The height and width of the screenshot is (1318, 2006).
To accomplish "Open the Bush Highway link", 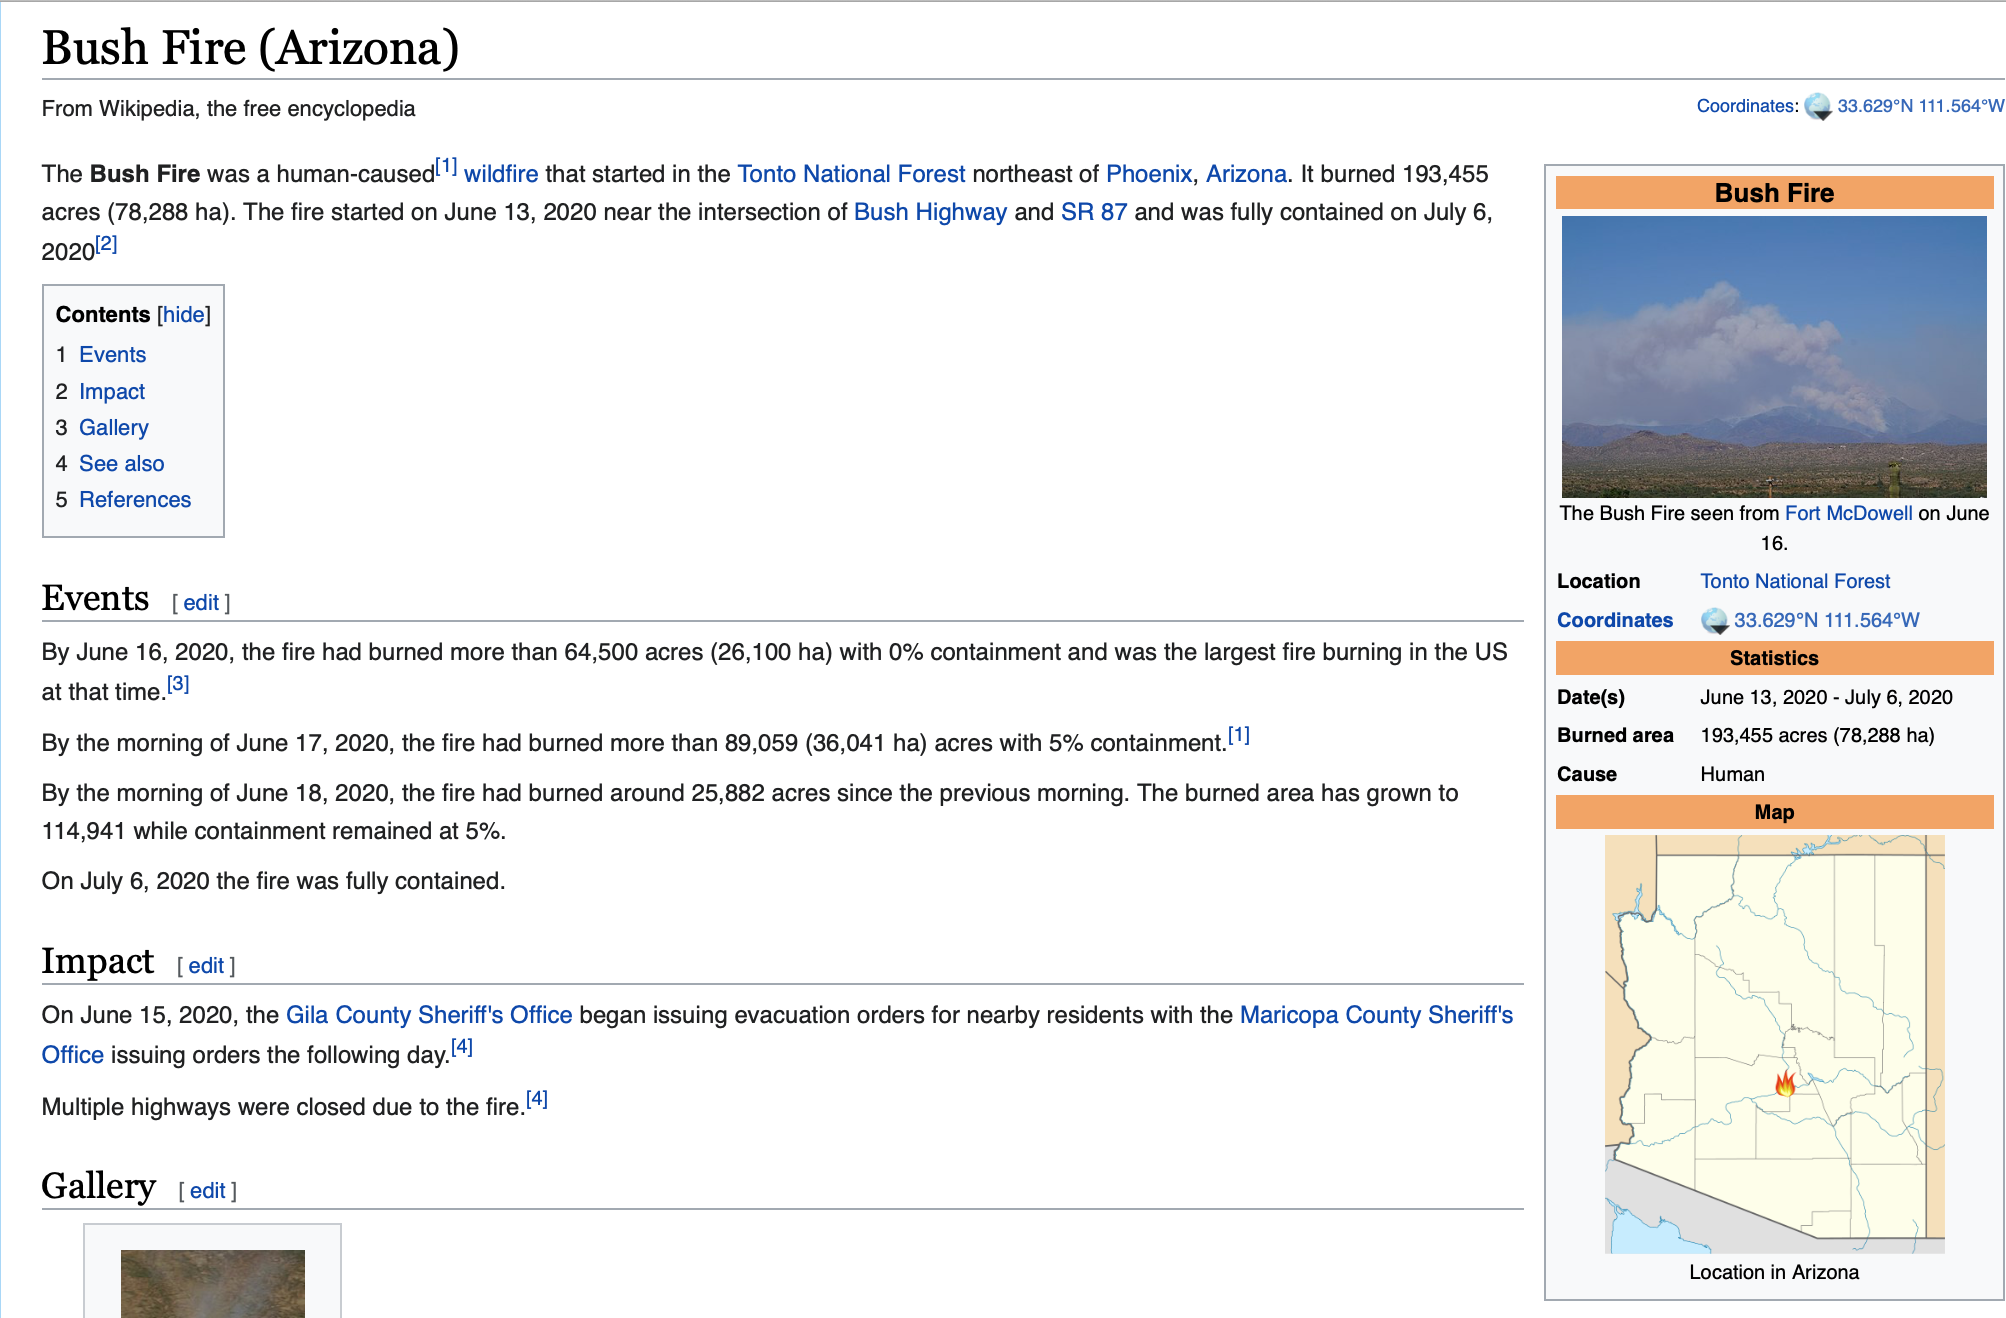I will 929,212.
